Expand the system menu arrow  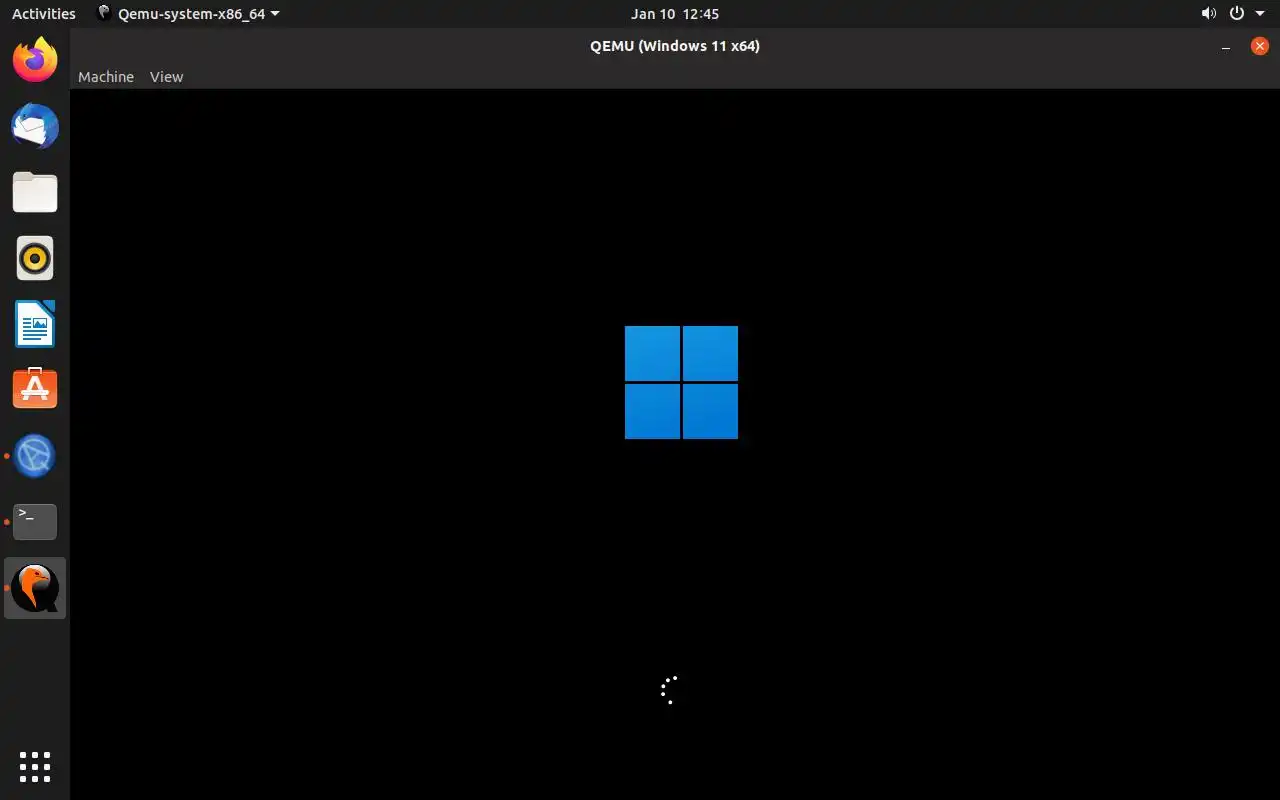pyautogui.click(x=1260, y=14)
